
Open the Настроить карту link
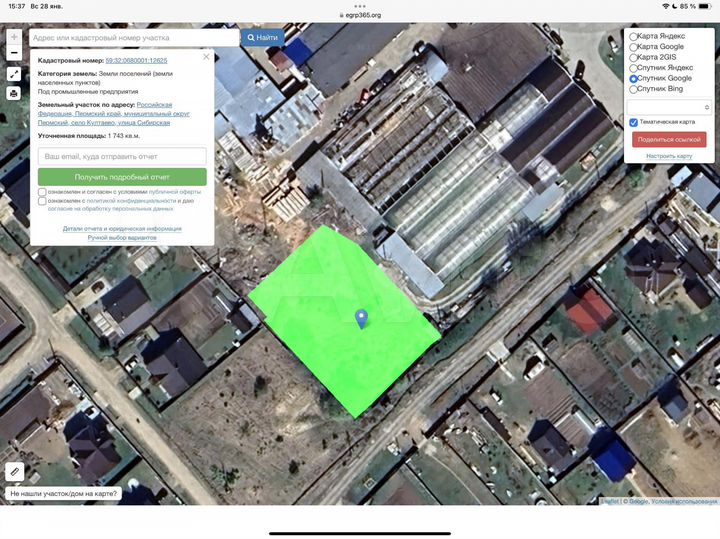669,156
